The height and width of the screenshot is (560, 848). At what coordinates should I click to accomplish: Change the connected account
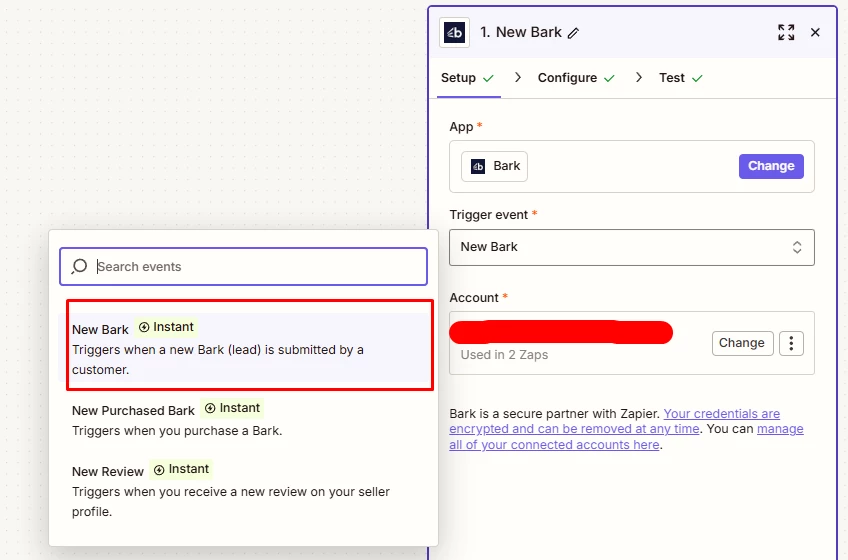click(x=742, y=343)
